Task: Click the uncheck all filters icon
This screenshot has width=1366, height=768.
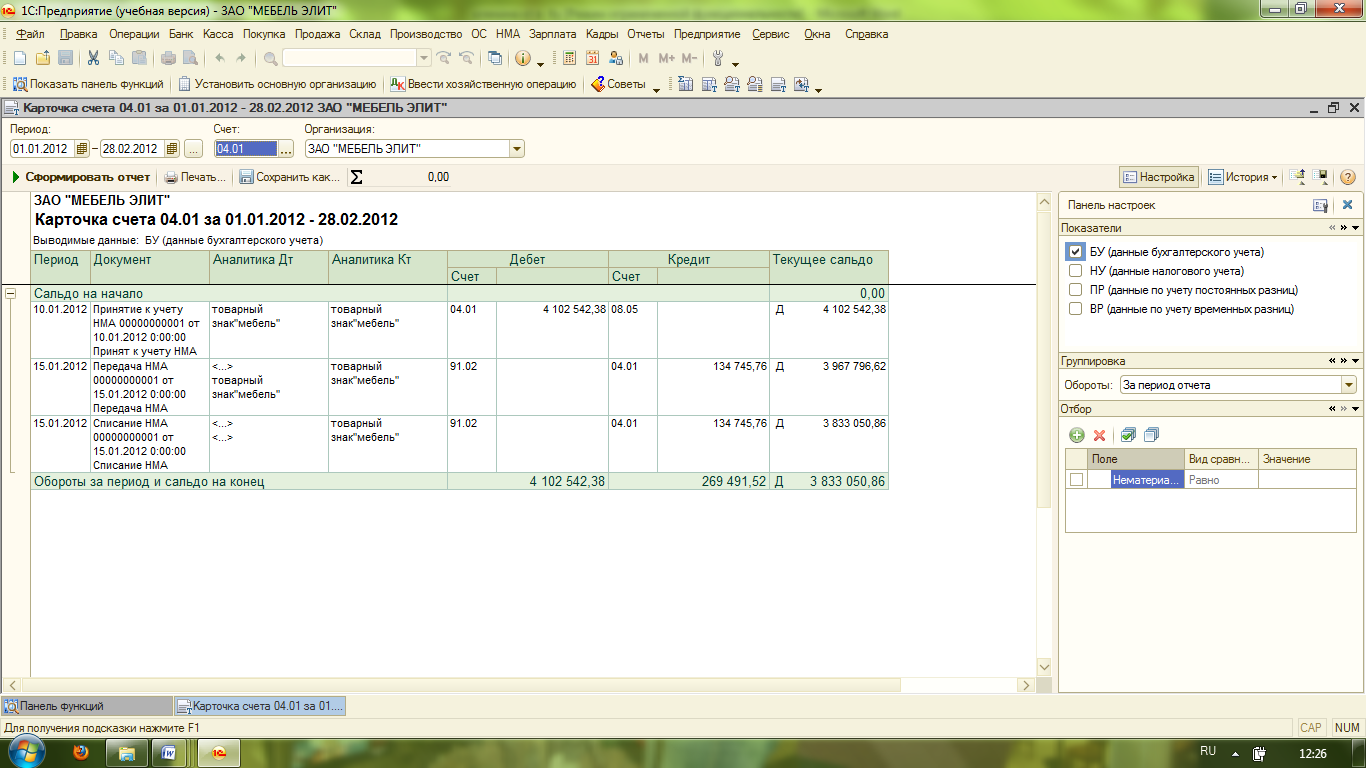Action: 1151,435
